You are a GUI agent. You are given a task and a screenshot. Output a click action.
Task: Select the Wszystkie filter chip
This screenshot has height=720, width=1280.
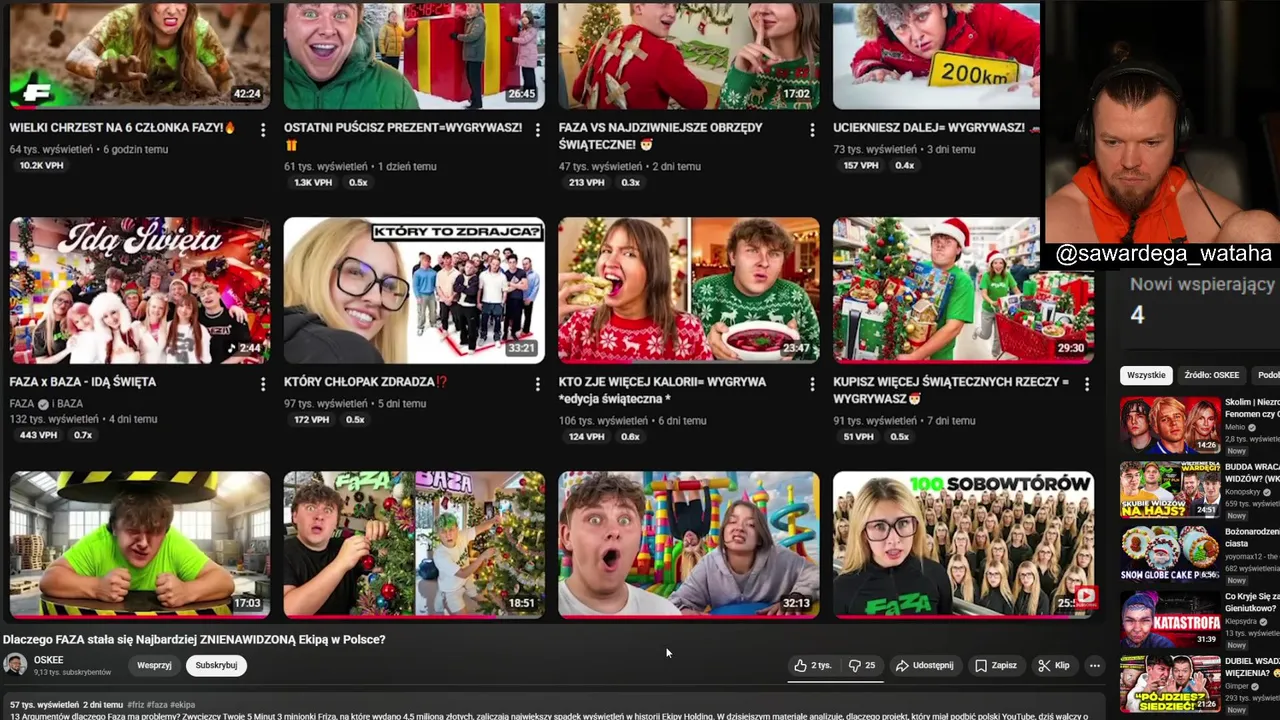tap(1146, 375)
